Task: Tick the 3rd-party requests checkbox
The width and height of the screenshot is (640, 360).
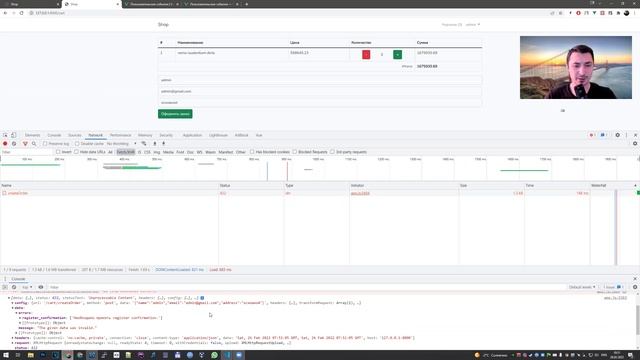Action: [x=332, y=152]
